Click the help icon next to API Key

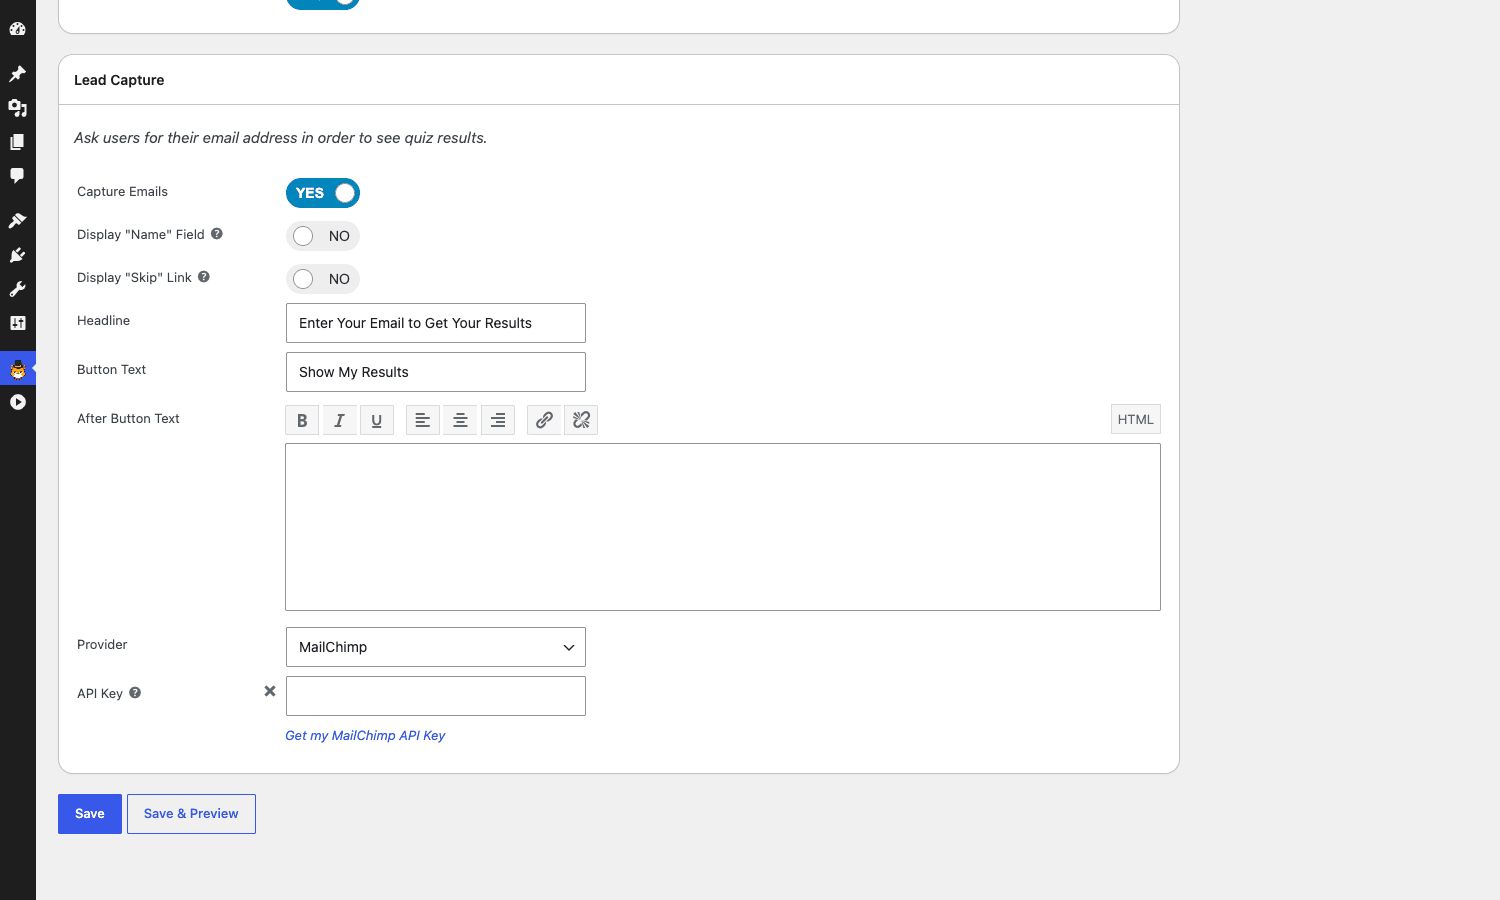point(135,693)
